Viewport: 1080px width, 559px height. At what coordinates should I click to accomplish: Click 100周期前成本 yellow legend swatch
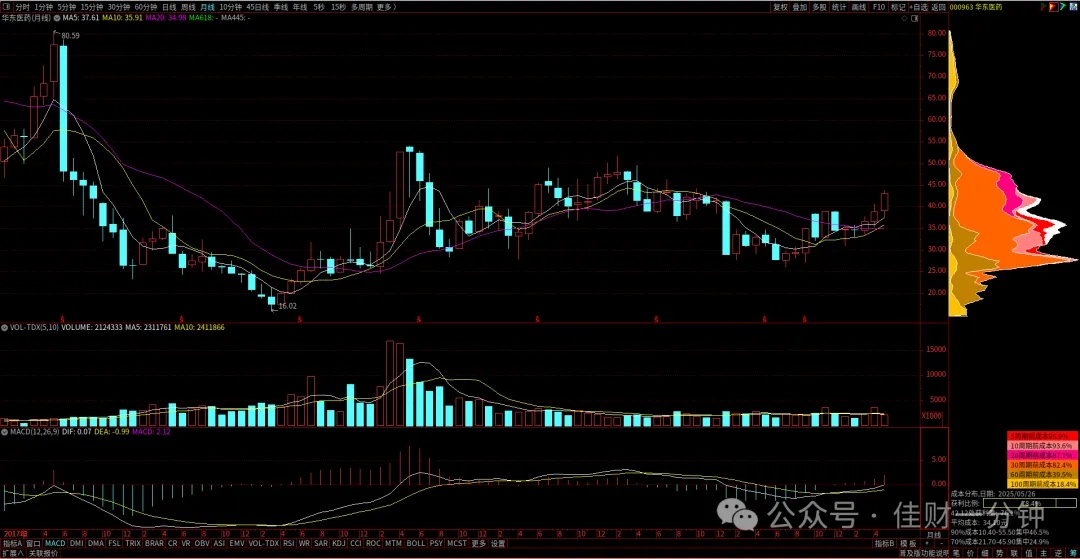pyautogui.click(x=1042, y=484)
